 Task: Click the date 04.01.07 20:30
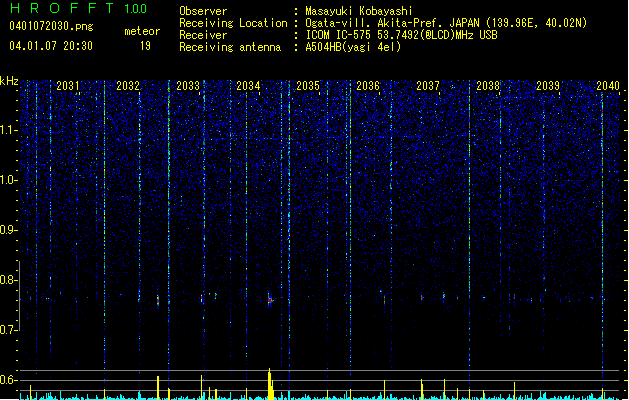point(51,46)
